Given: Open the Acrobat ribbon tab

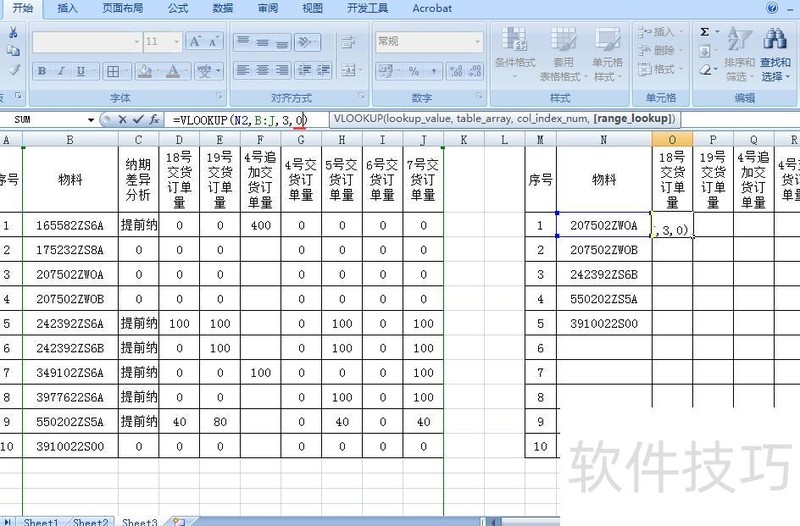Looking at the screenshot, I should pos(432,8).
